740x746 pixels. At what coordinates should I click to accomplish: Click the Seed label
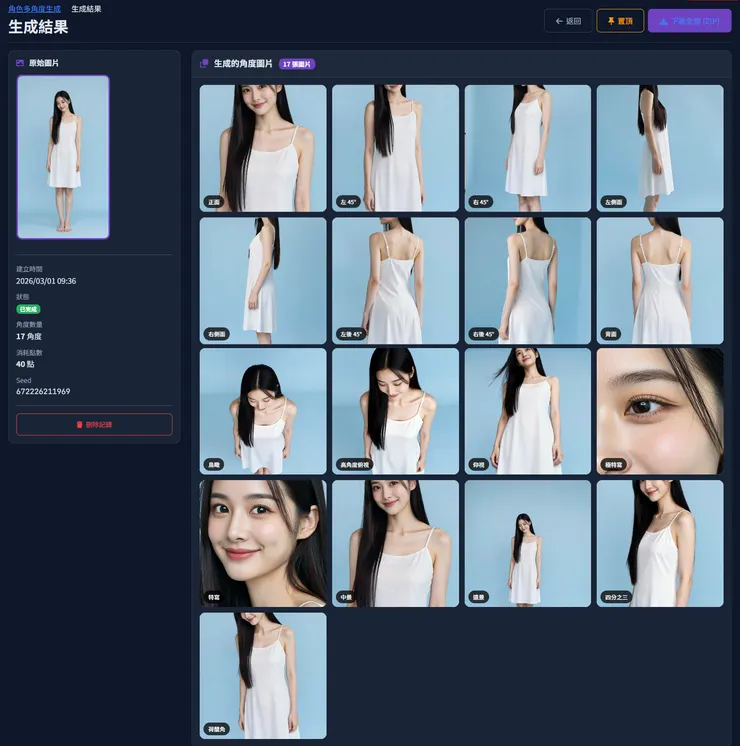coord(24,380)
